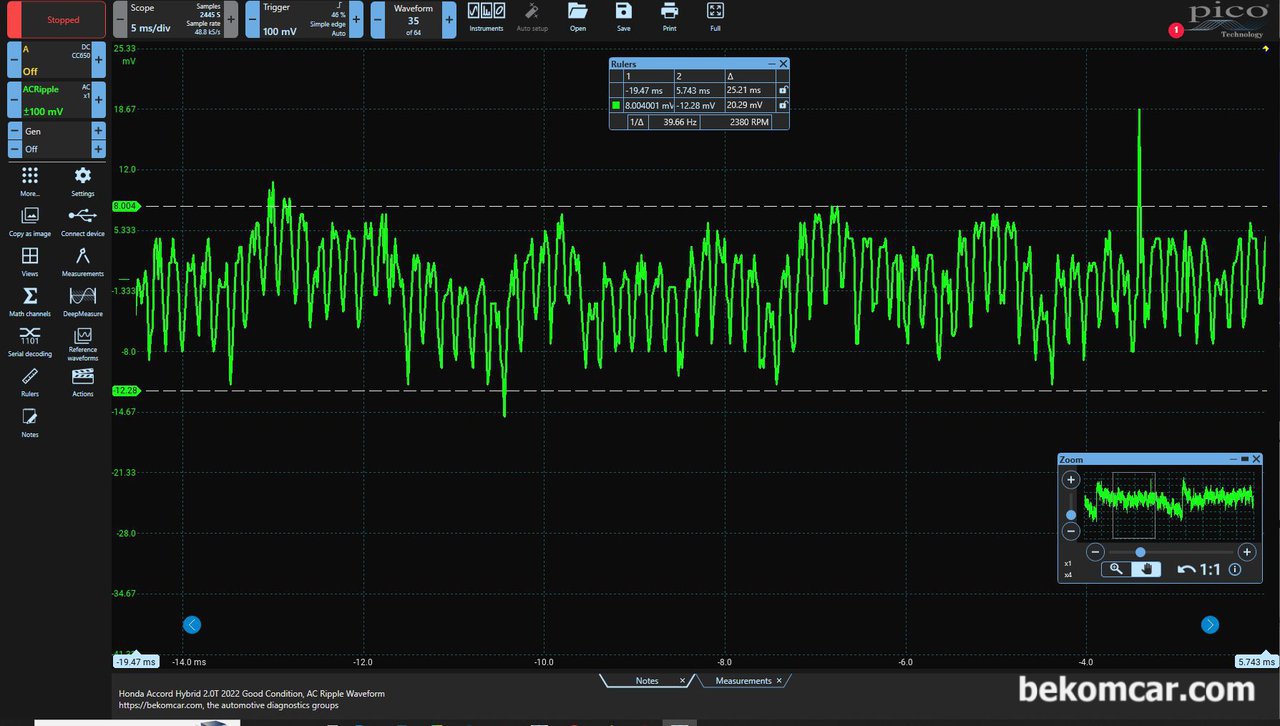The height and width of the screenshot is (726, 1280).
Task: Open the Rulers tool in sidebar
Action: 30,381
